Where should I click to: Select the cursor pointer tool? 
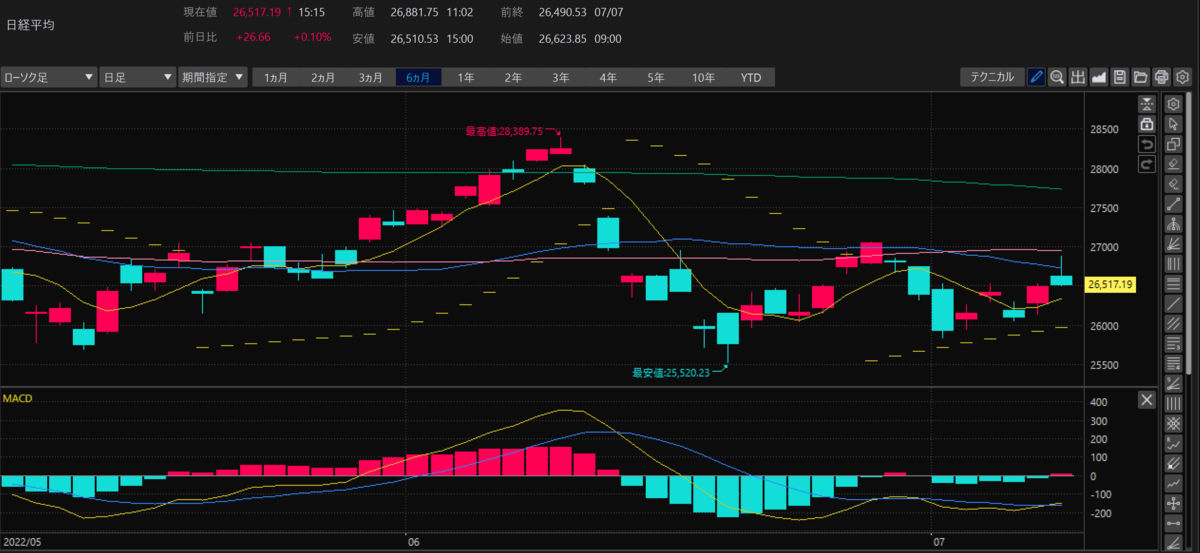tap(1175, 124)
